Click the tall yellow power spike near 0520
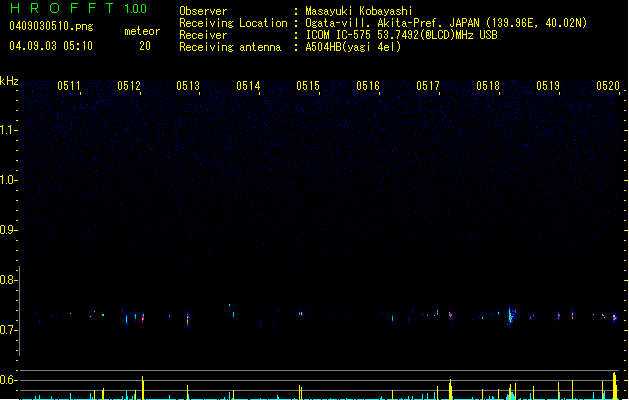The image size is (629, 400). [x=615, y=386]
